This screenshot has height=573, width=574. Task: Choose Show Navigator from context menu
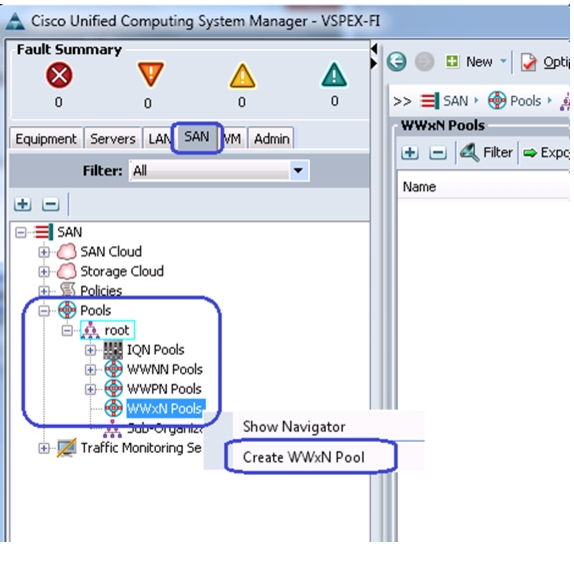coord(294,427)
